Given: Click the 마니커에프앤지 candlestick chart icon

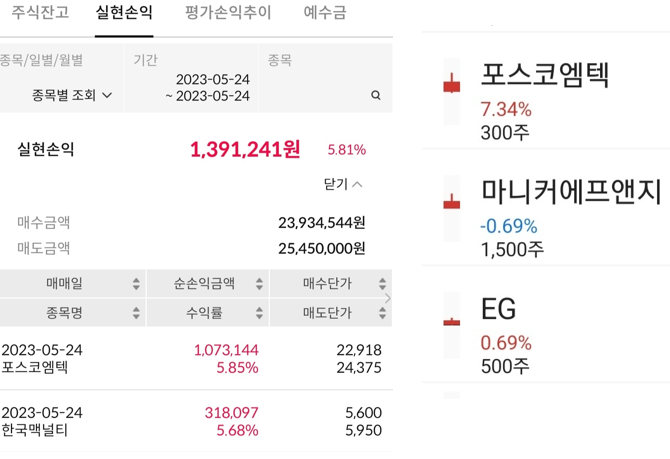Looking at the screenshot, I should [x=452, y=208].
